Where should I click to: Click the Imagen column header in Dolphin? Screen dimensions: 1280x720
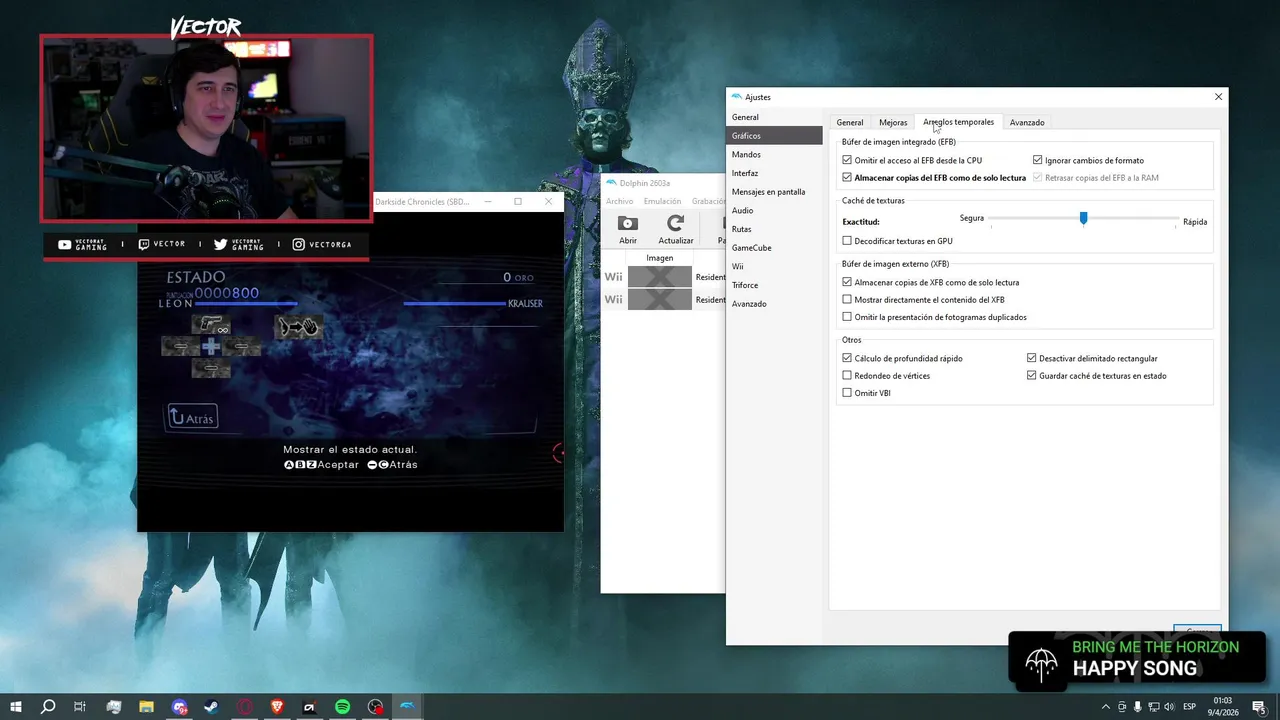[x=660, y=258]
